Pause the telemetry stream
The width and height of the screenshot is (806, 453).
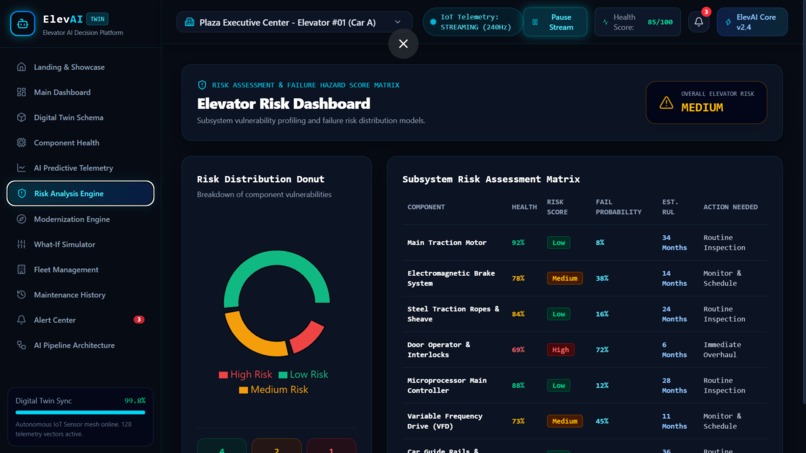(x=555, y=22)
